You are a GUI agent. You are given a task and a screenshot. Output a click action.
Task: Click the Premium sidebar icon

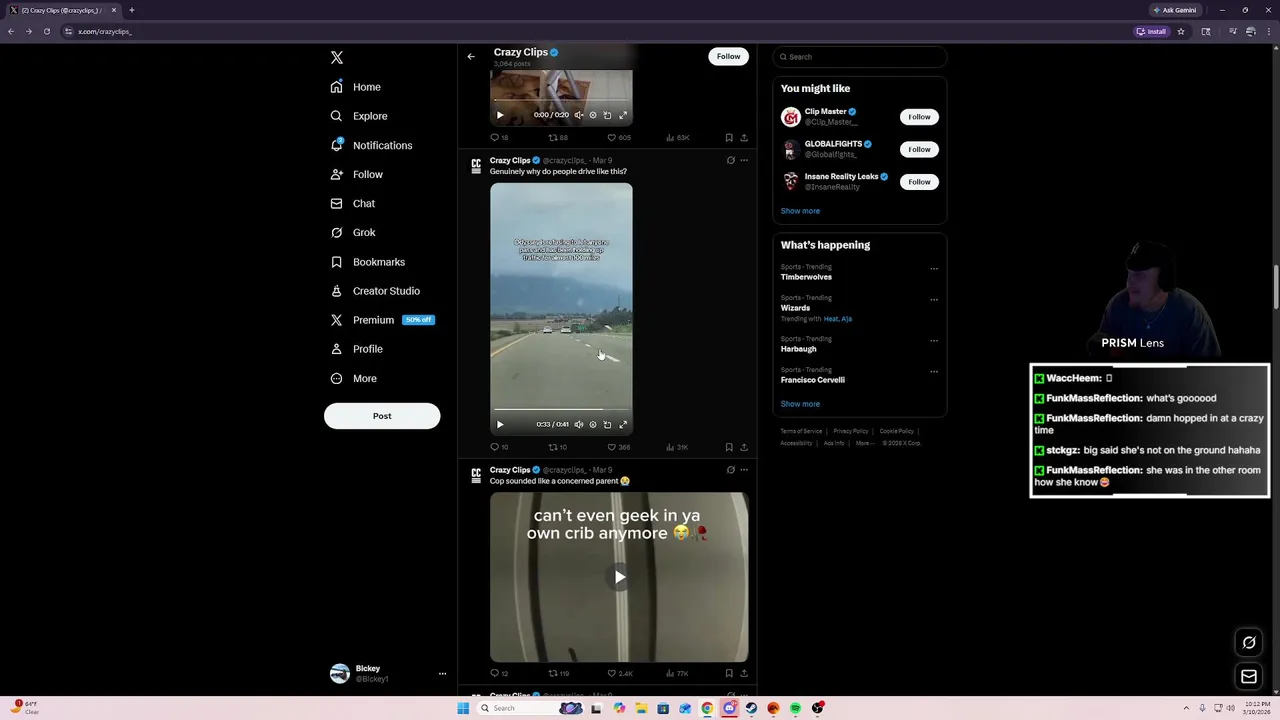[337, 320]
